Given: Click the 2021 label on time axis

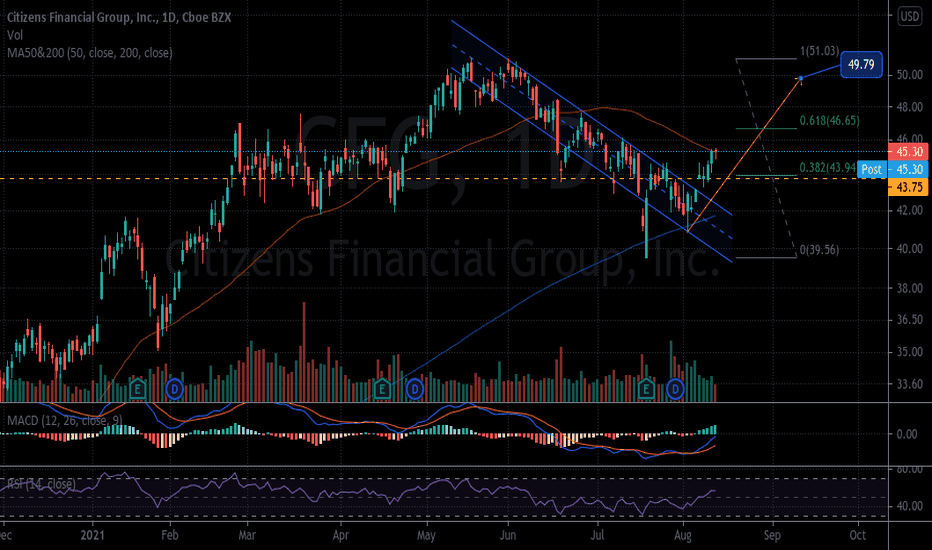Looking at the screenshot, I should tap(92, 535).
